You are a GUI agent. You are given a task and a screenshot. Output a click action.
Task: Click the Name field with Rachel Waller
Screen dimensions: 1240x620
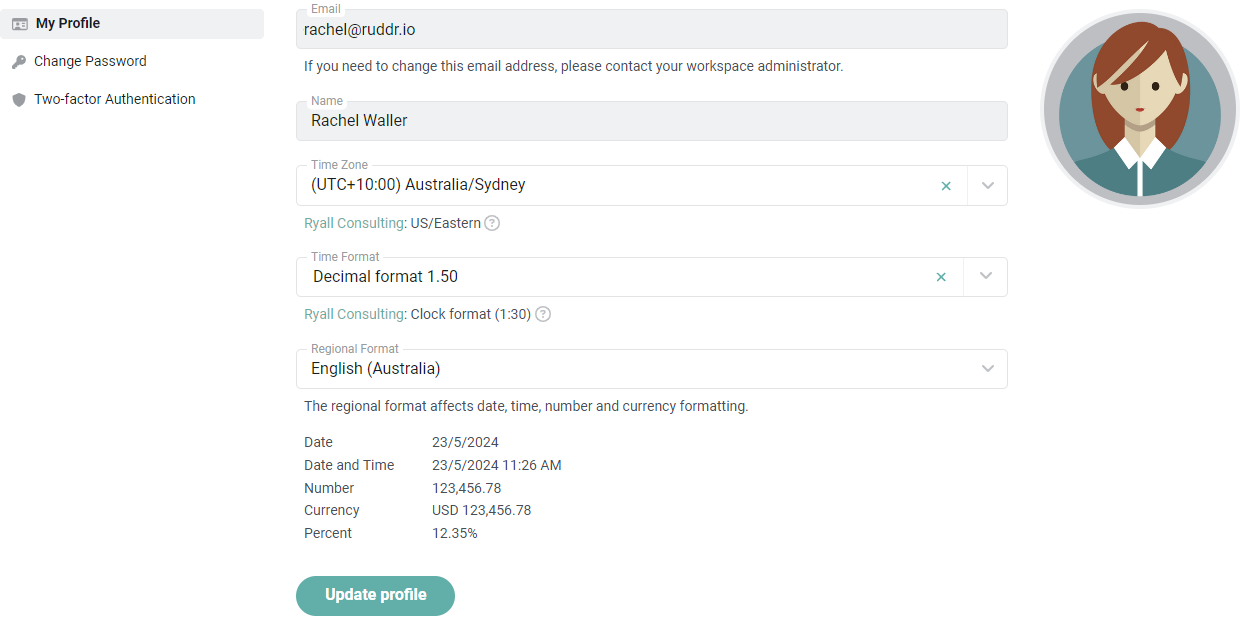652,121
